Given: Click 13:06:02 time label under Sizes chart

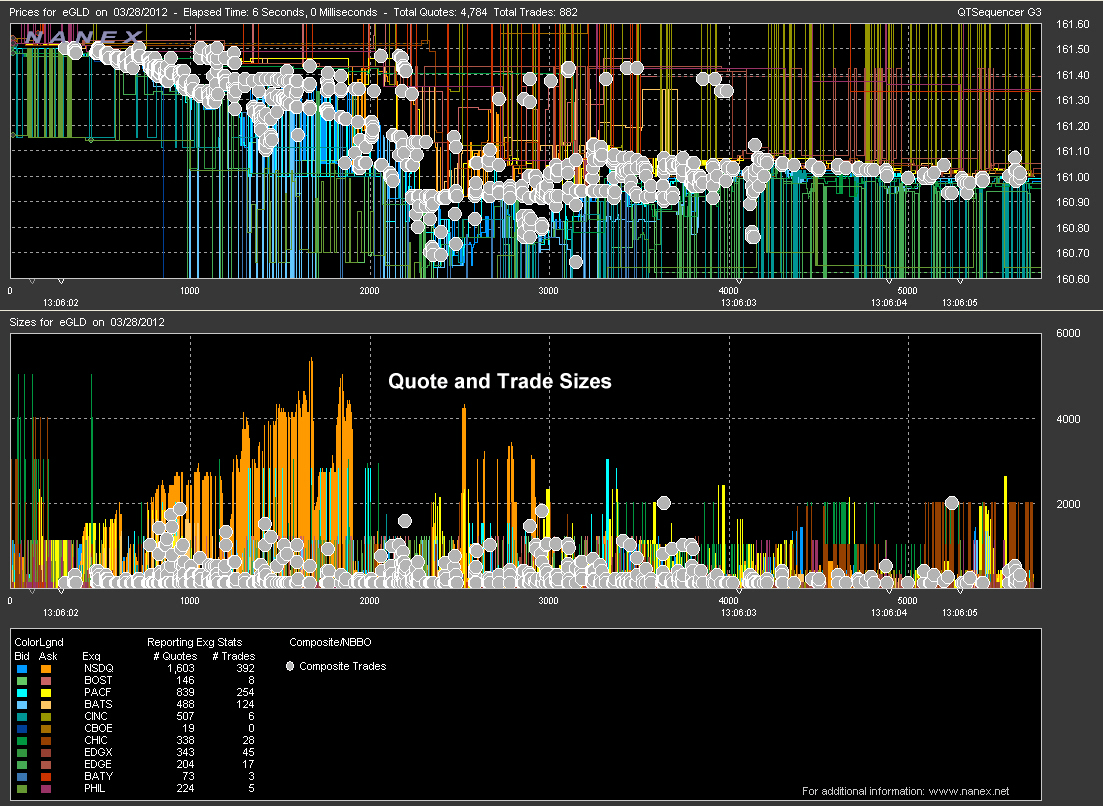Looking at the screenshot, I should tap(60, 613).
